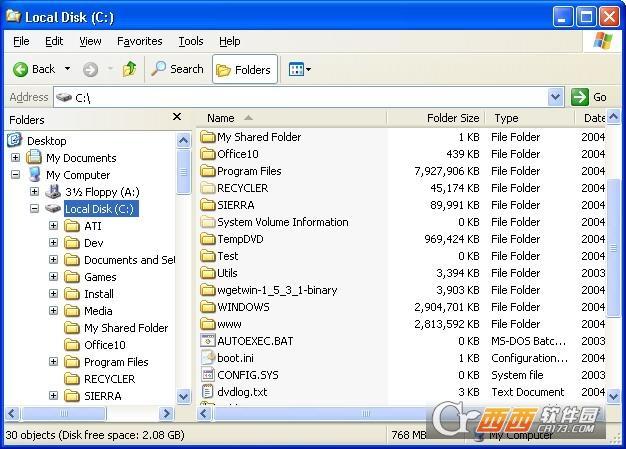Click the folder tree scroll down arrow
This screenshot has width=626, height=449.
(x=183, y=396)
